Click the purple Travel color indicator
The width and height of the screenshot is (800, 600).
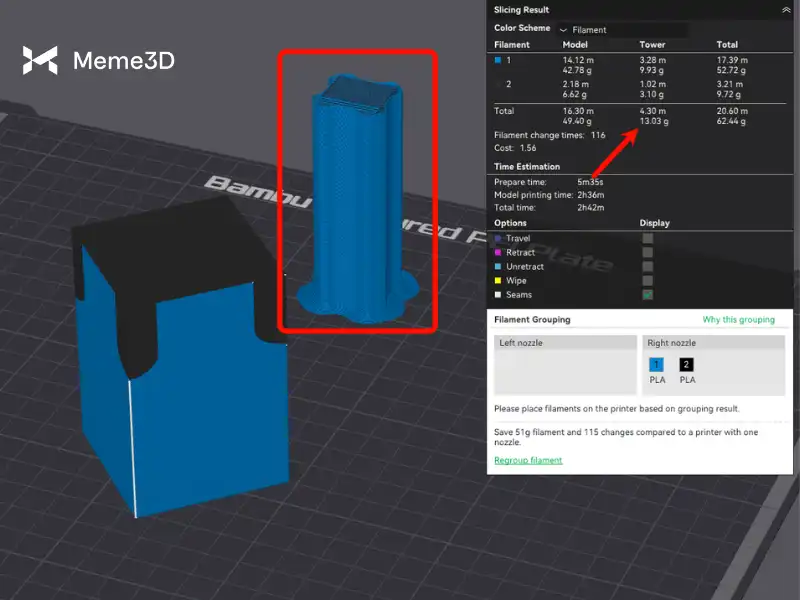tap(498, 239)
